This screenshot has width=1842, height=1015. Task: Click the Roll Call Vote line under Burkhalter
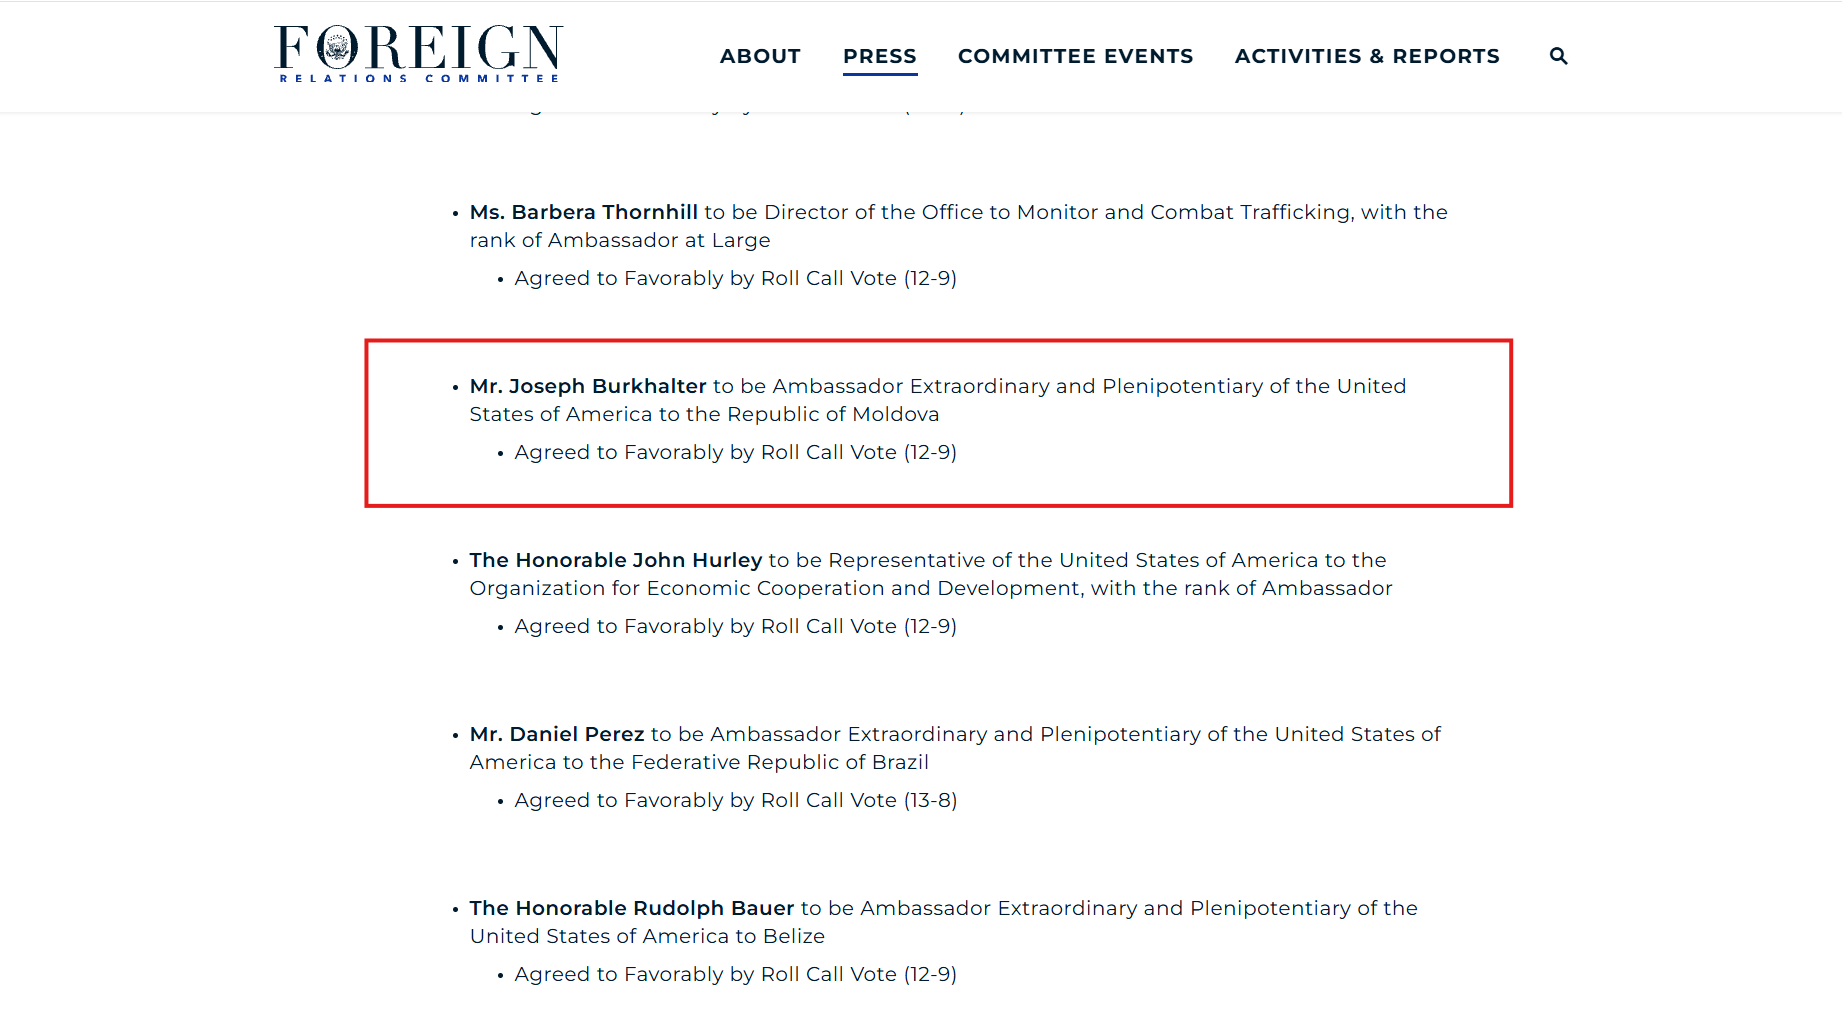(x=736, y=452)
